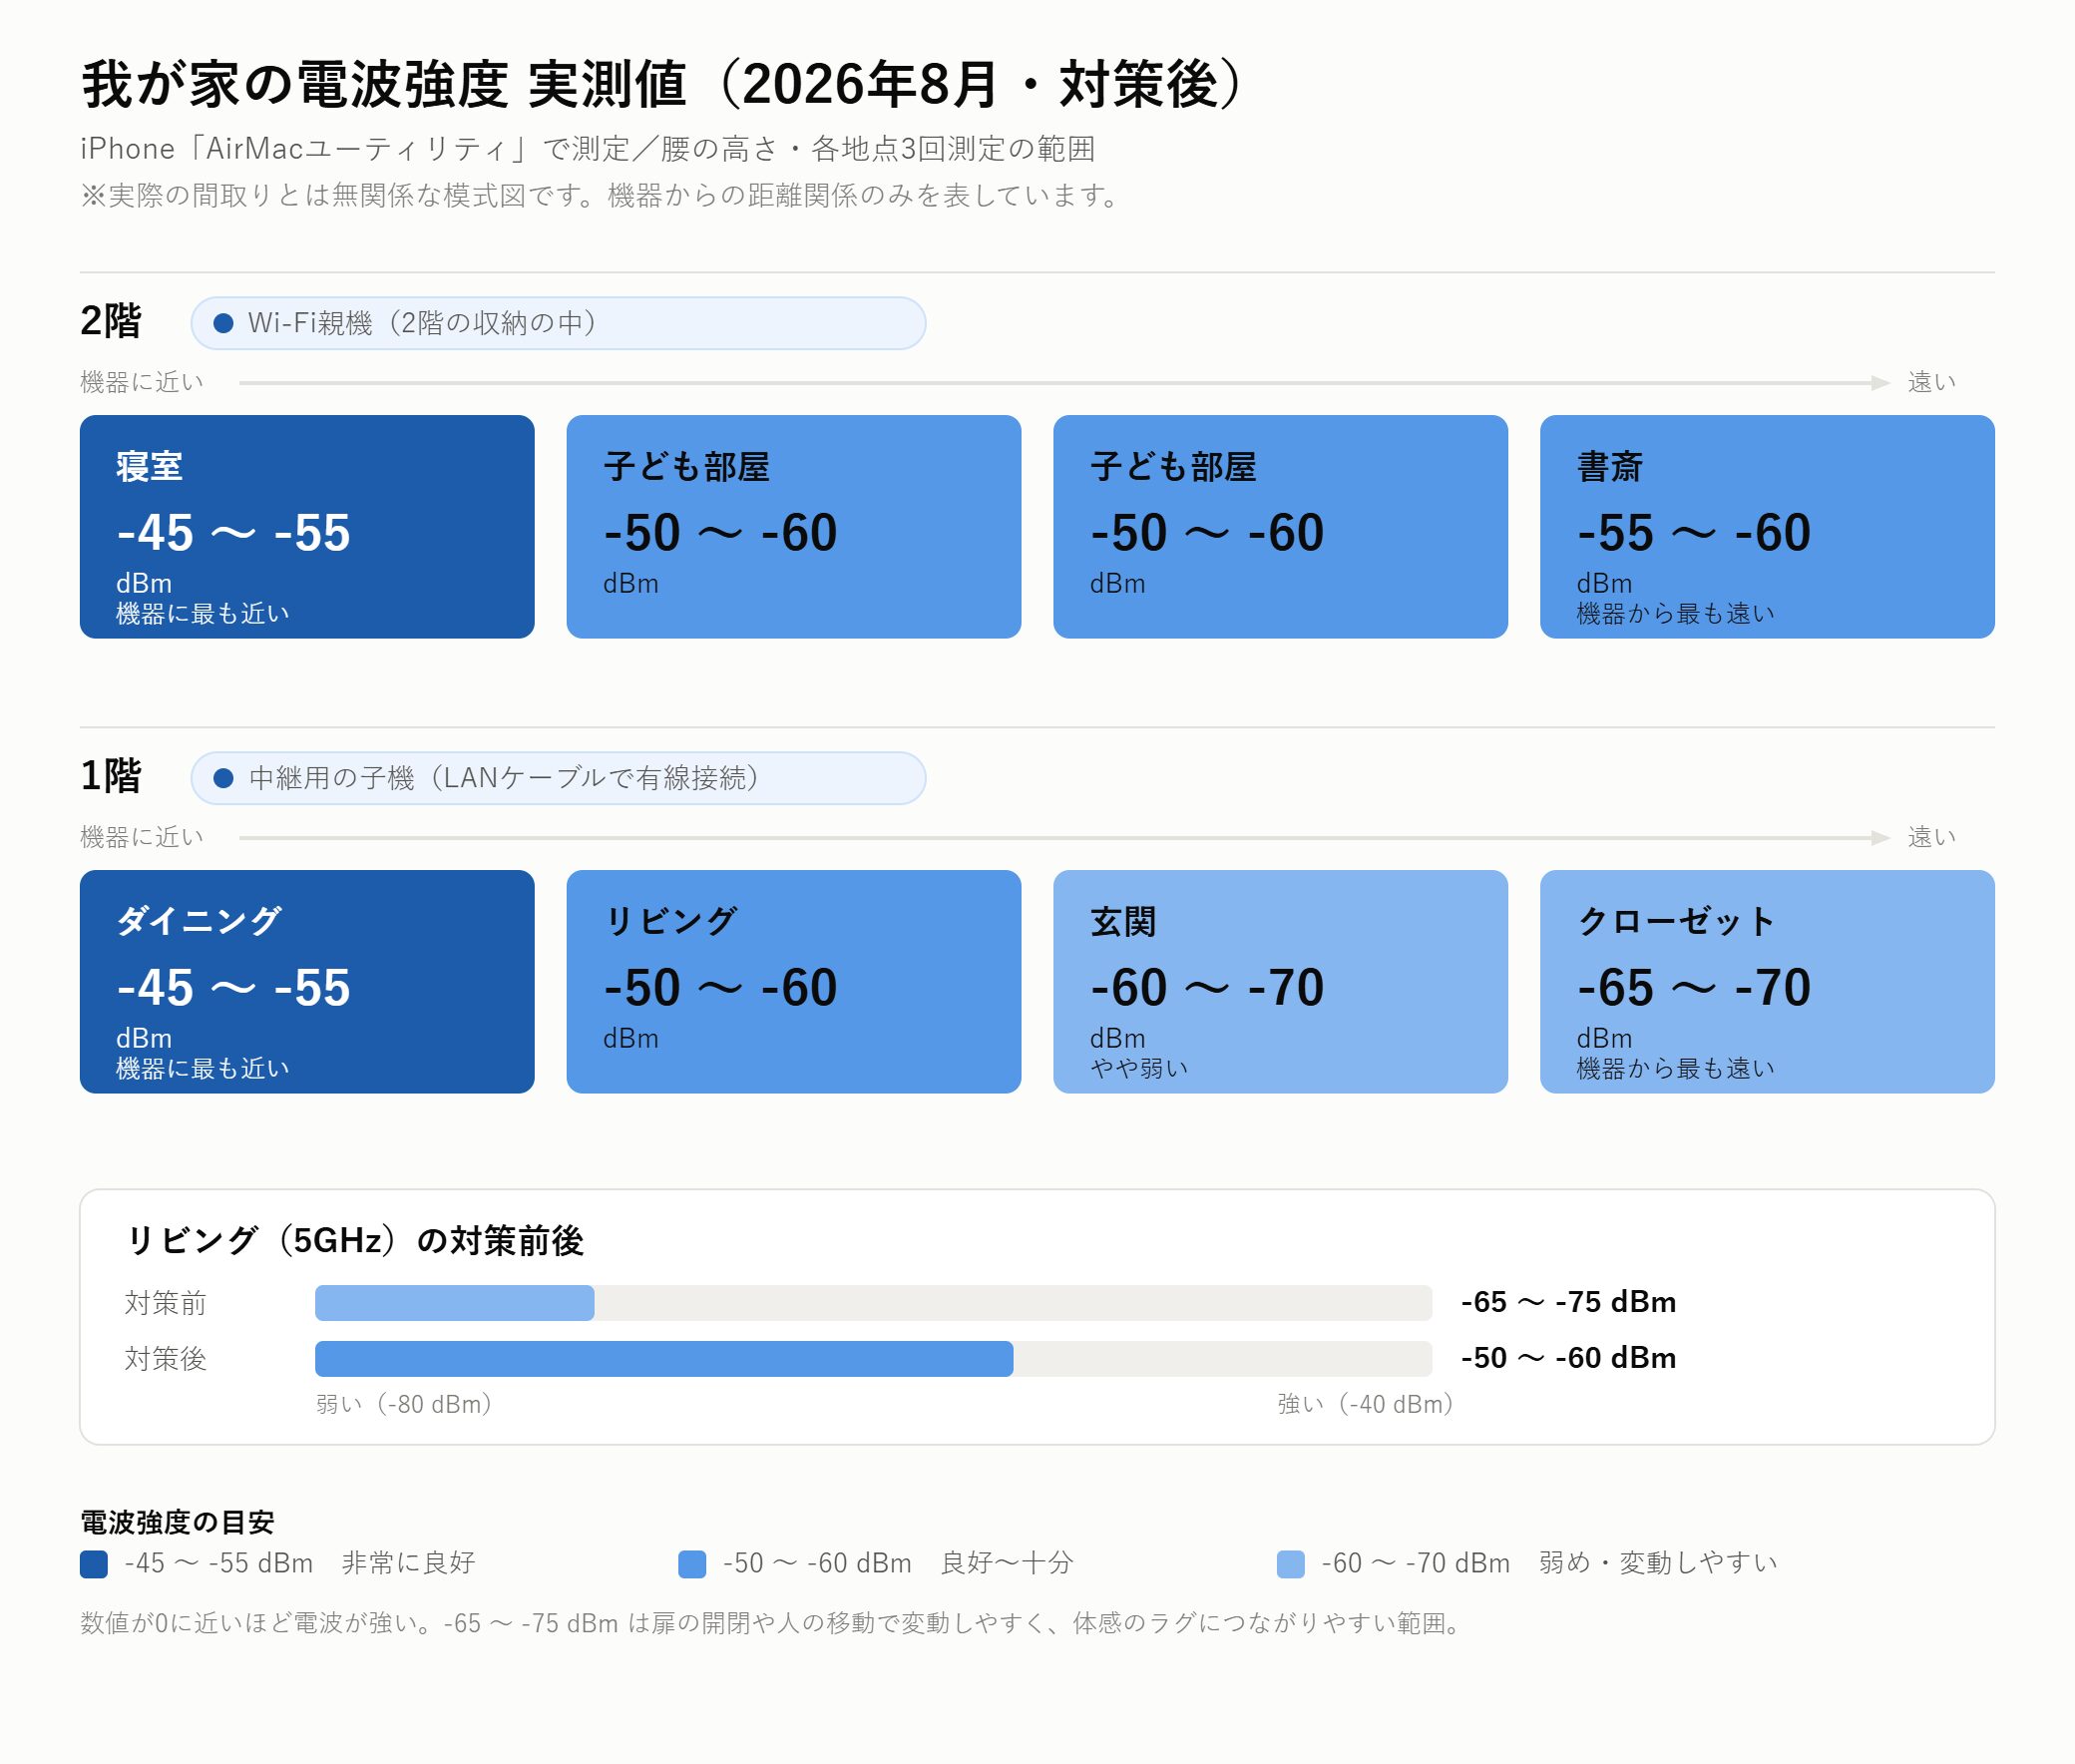Click the blue dot beside Wi-Fi親機

(x=224, y=323)
